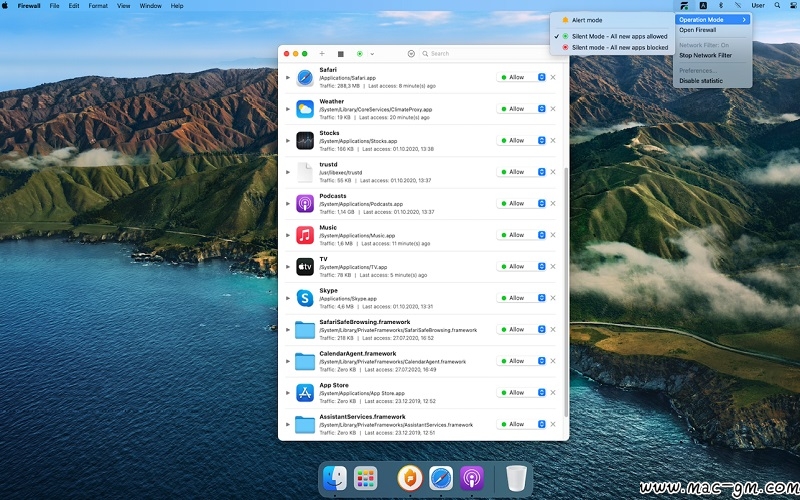Click the Skype app icon in rules list

(305, 298)
